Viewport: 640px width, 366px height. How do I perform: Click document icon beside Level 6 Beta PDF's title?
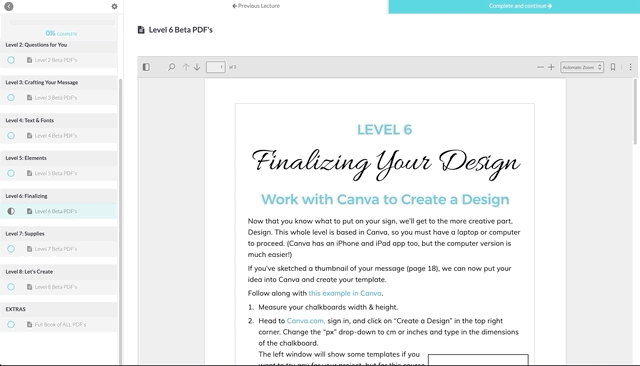point(141,30)
